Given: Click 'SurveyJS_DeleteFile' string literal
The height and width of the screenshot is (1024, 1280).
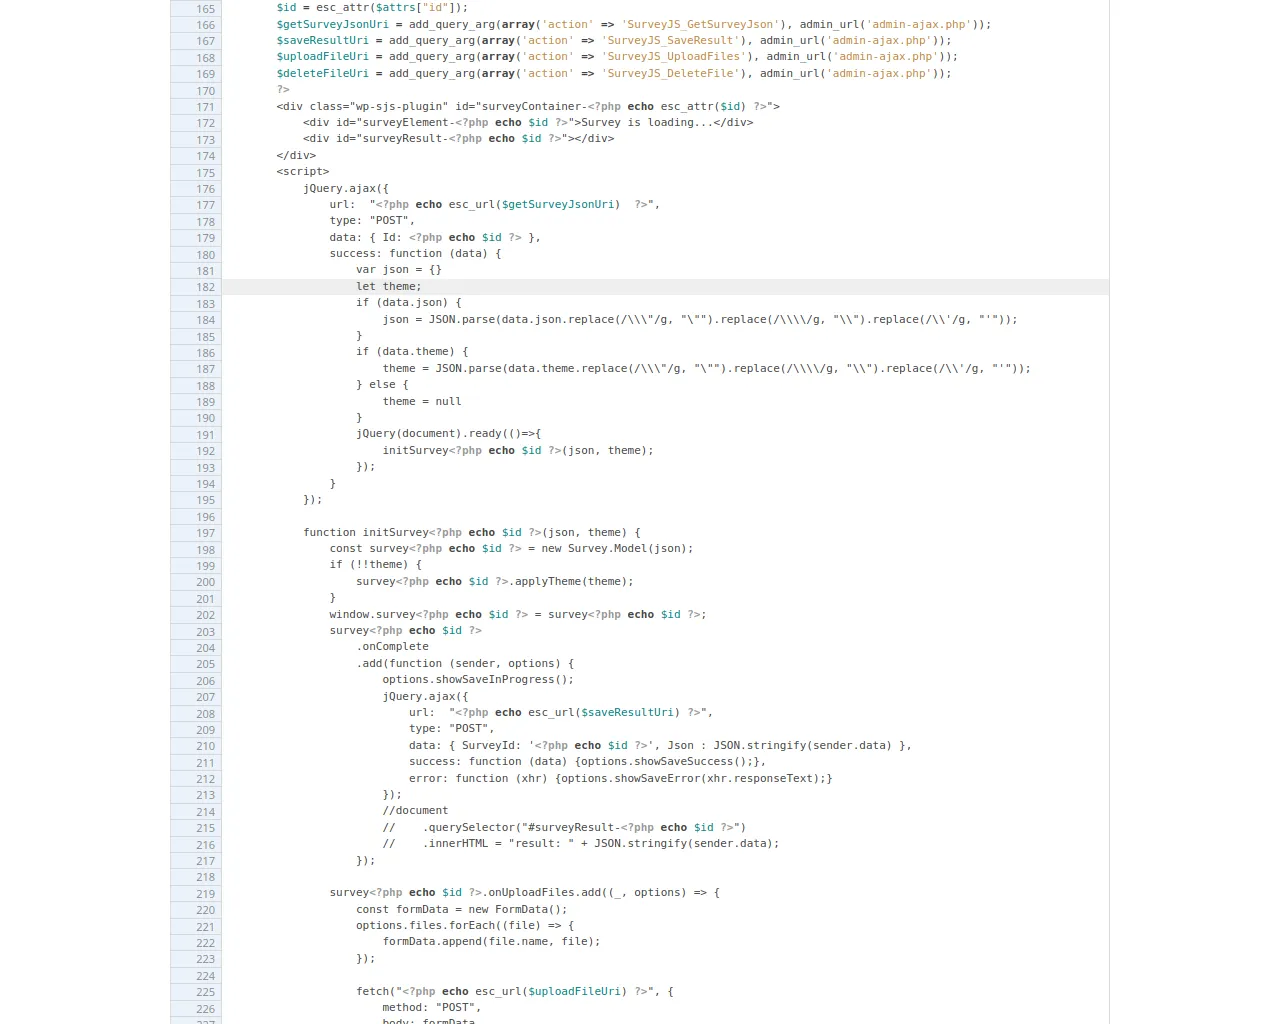Looking at the screenshot, I should click(671, 73).
